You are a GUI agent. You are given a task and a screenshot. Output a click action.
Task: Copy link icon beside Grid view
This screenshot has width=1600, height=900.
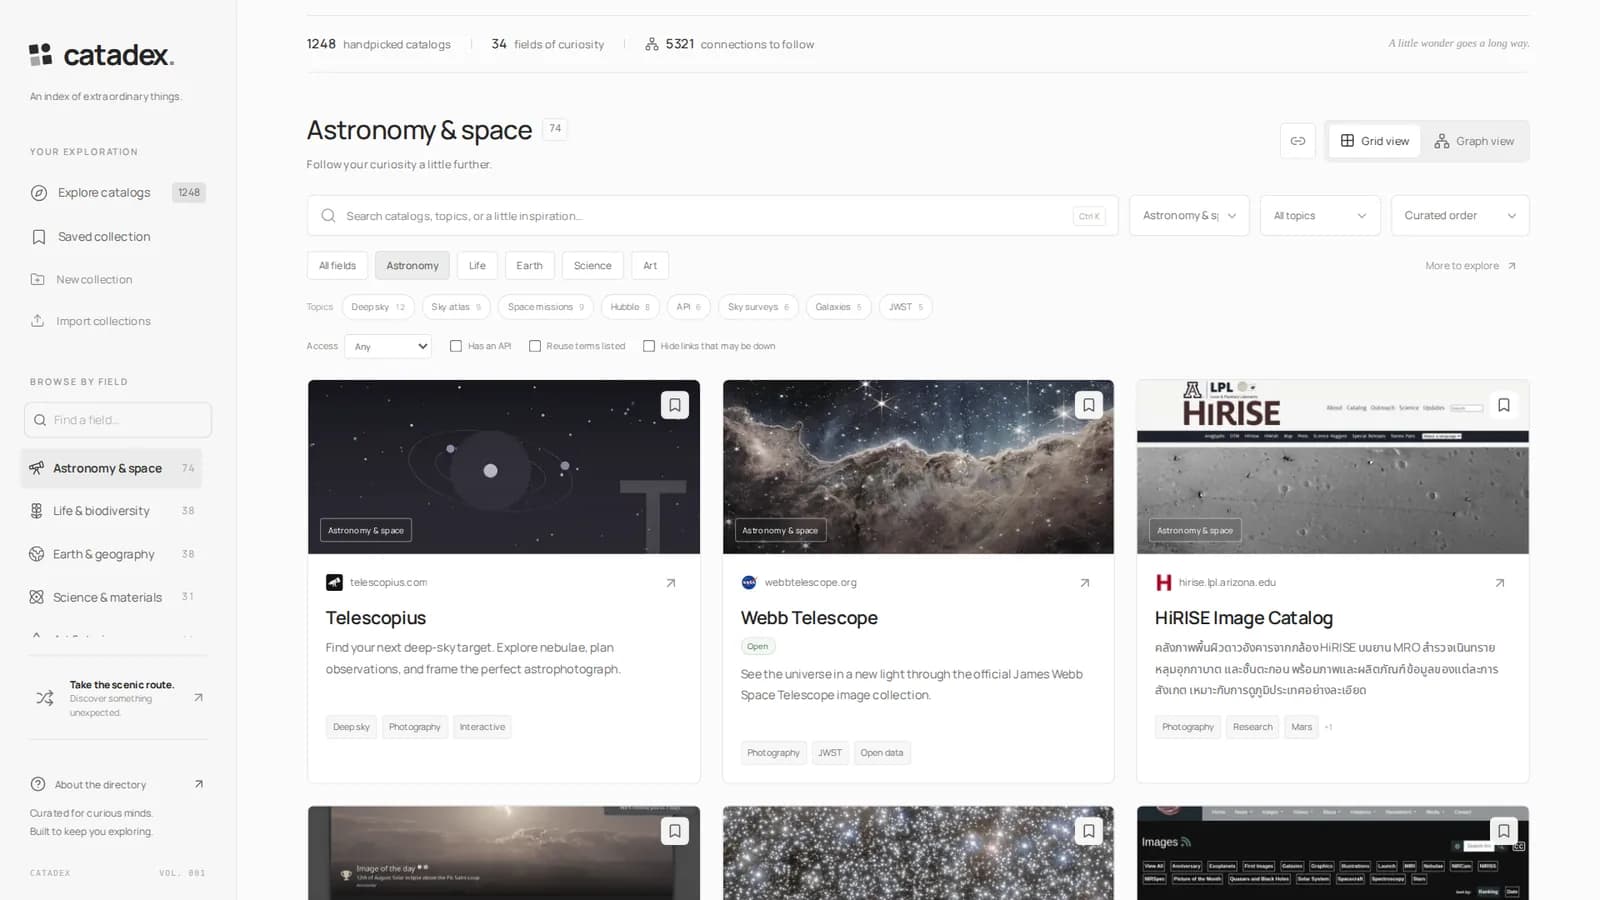coord(1297,141)
